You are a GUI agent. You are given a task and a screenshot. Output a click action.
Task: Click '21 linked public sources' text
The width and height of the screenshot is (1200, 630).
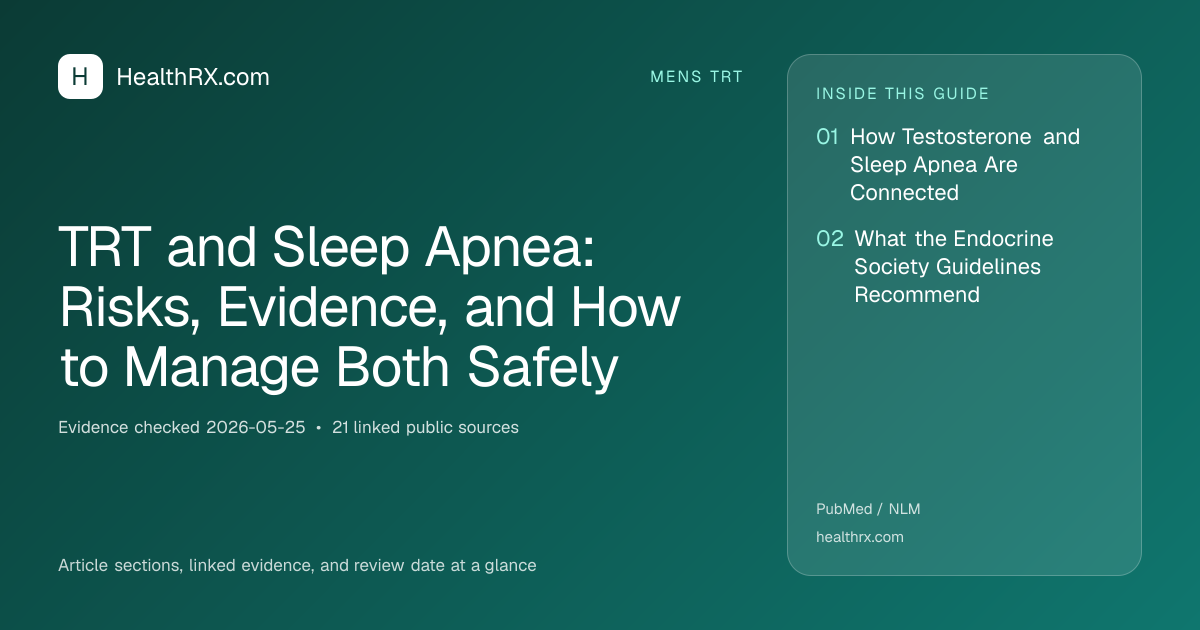click(424, 427)
